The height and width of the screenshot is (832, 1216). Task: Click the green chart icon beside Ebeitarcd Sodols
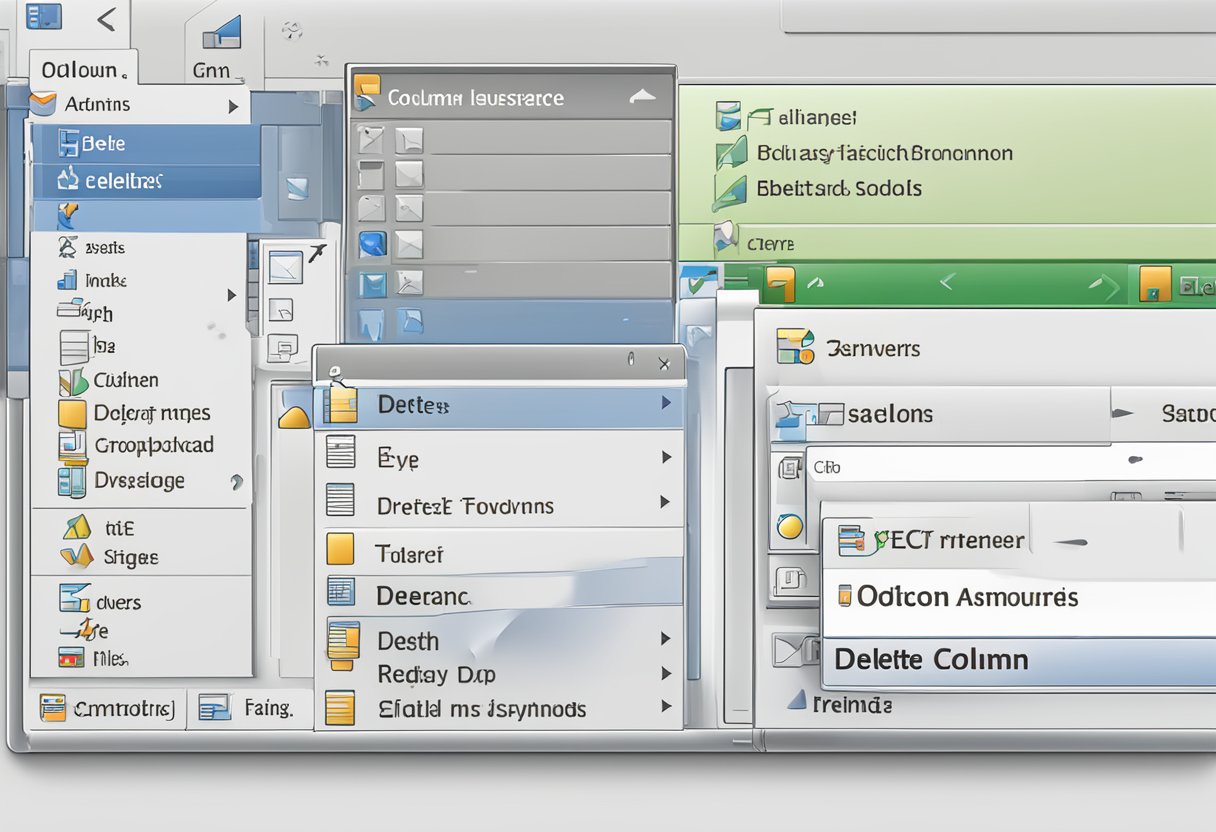coord(729,190)
